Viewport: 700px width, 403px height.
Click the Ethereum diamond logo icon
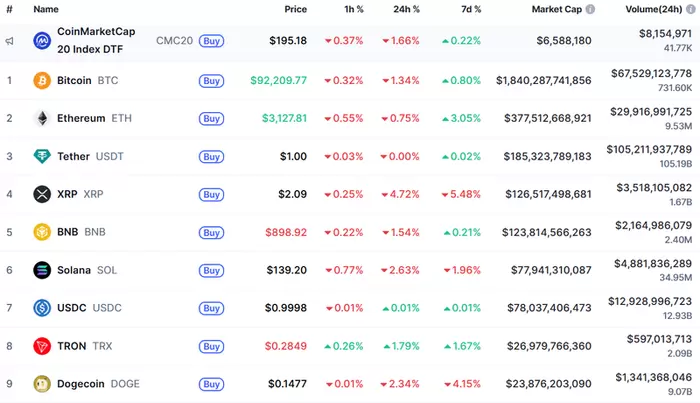pyautogui.click(x=42, y=118)
